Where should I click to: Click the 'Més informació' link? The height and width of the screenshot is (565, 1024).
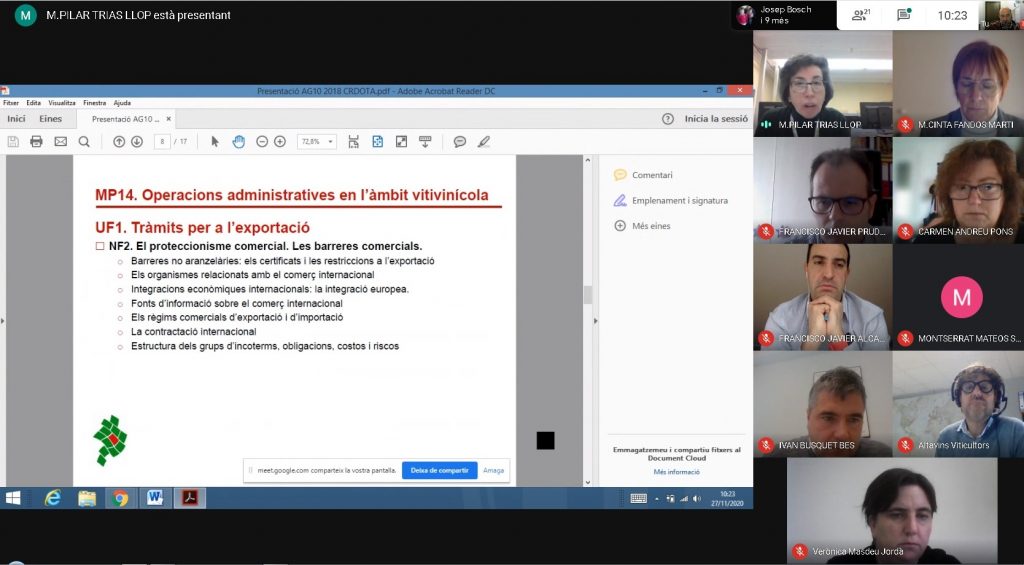pyautogui.click(x=677, y=472)
